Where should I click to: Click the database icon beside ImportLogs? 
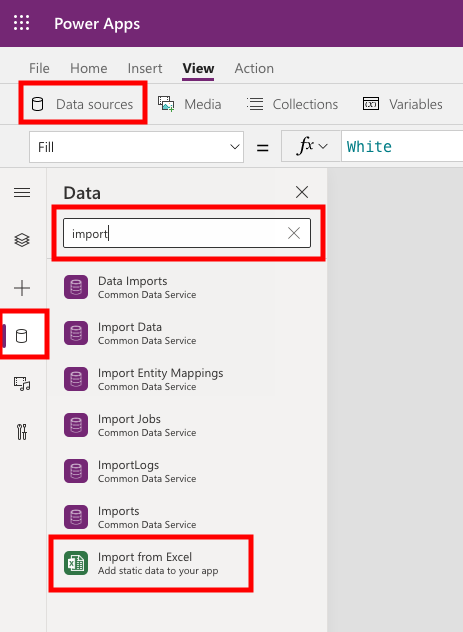pos(76,471)
